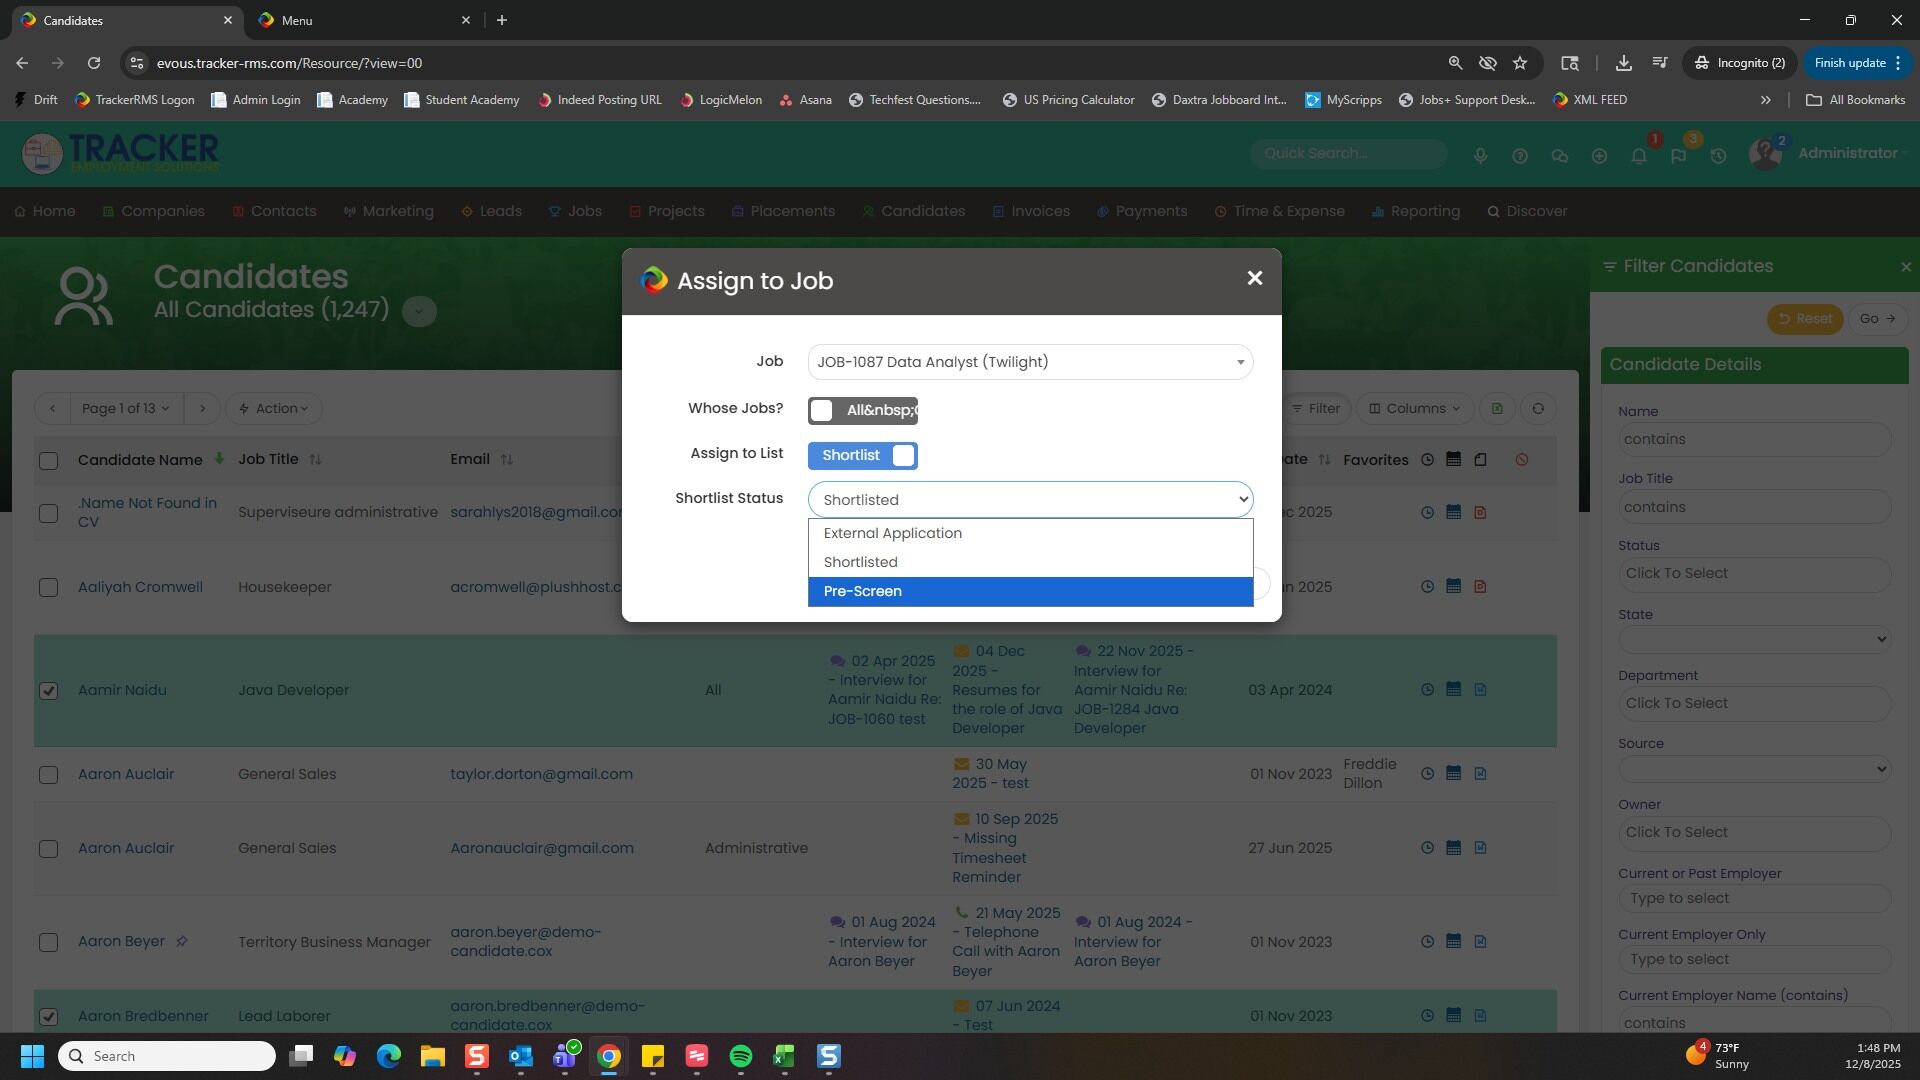Expand the Job selection dropdown

[x=1030, y=362]
